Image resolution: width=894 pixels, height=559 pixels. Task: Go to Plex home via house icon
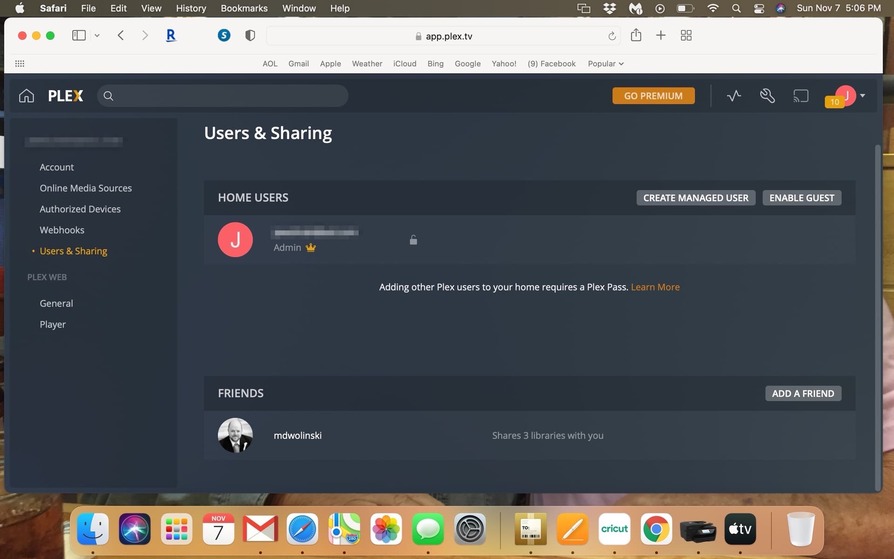26,96
